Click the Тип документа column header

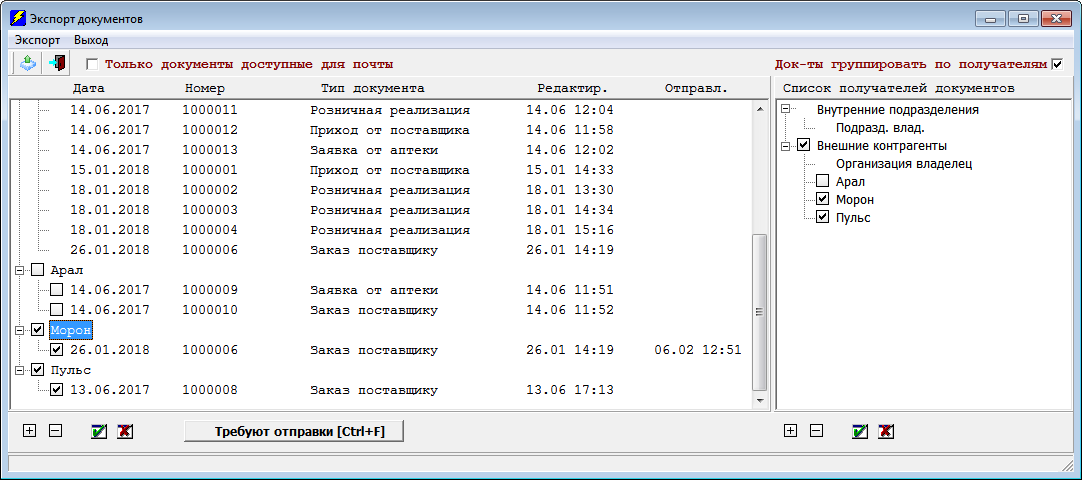click(x=373, y=88)
